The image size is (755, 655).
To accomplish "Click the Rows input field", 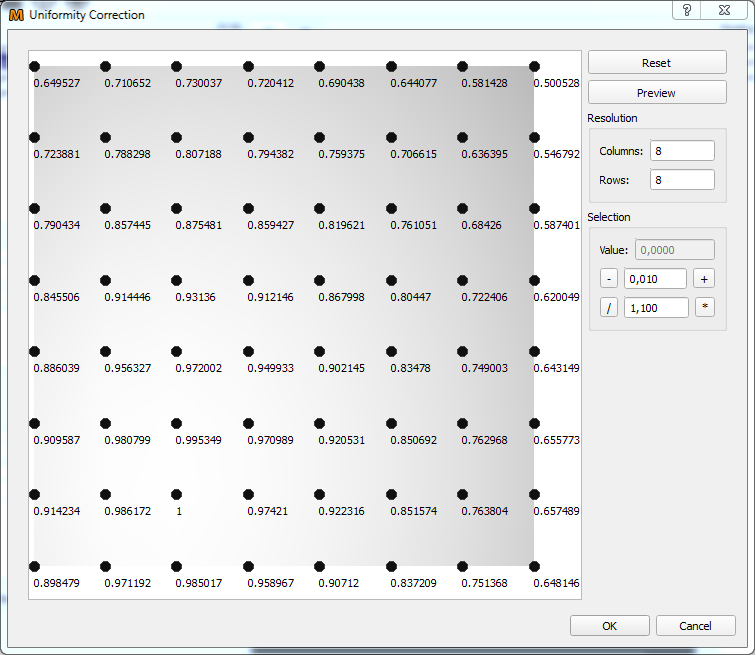I will [x=681, y=180].
